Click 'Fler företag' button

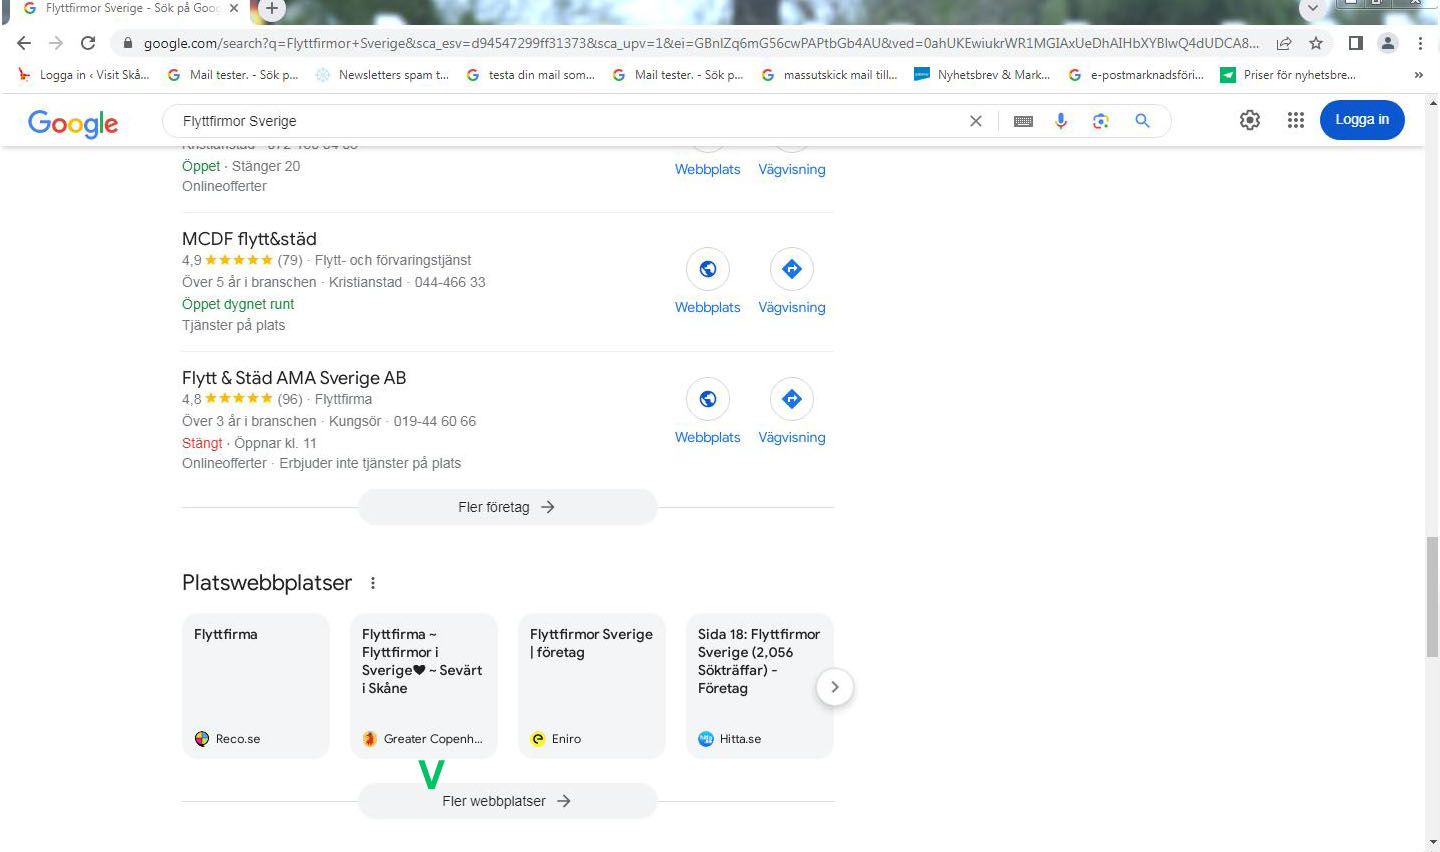click(508, 507)
